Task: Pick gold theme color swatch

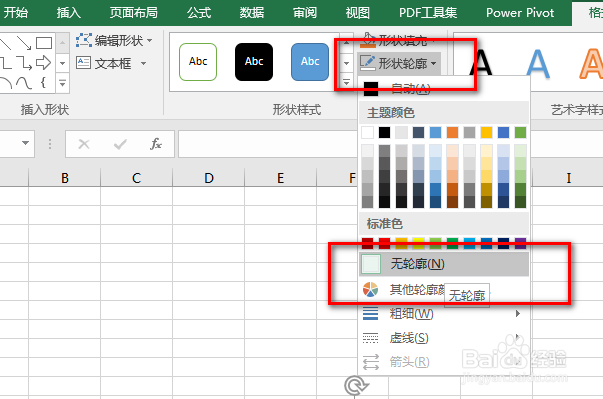Action: pyautogui.click(x=486, y=133)
